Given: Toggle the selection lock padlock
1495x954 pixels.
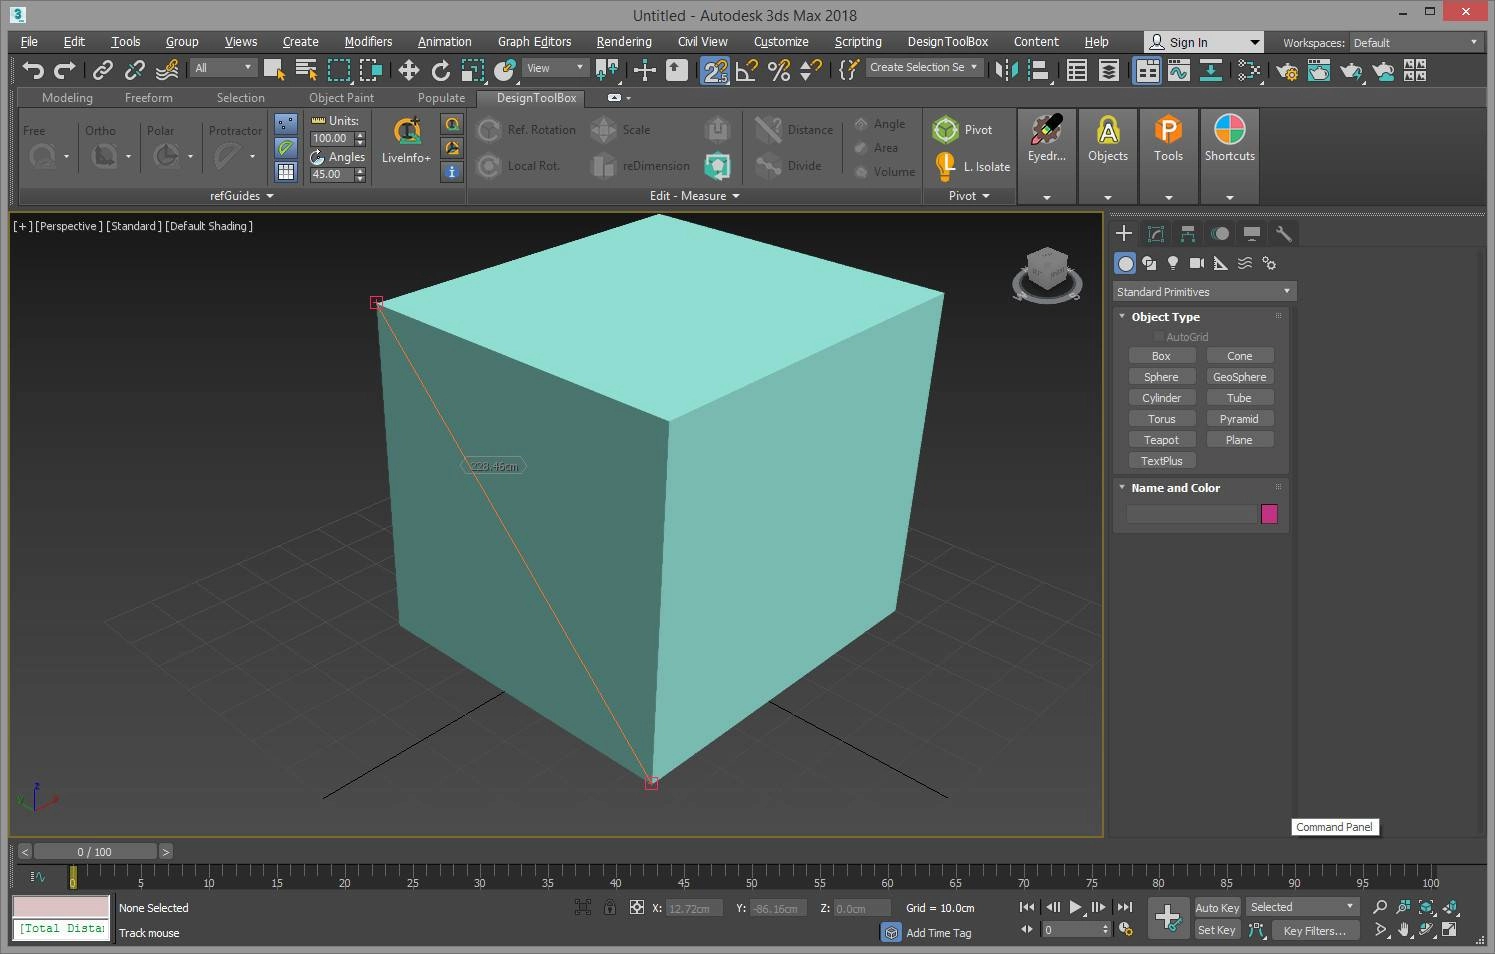Looking at the screenshot, I should pyautogui.click(x=610, y=908).
